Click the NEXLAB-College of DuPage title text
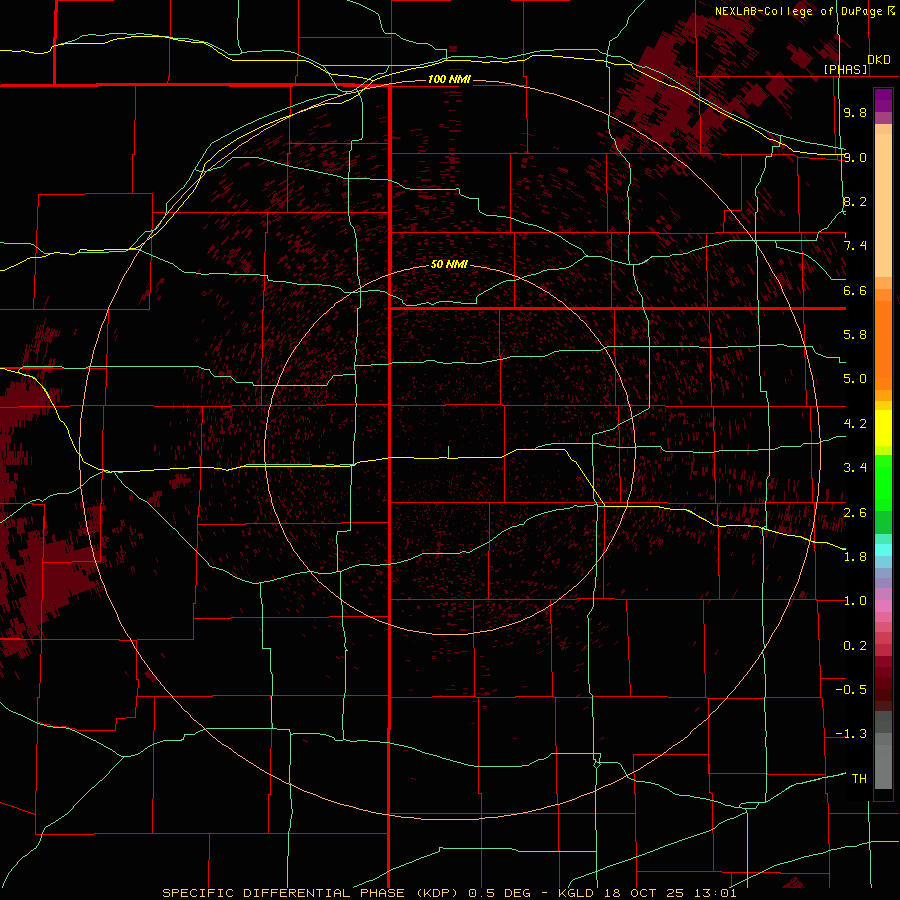Viewport: 900px width, 900px height. 798,11
